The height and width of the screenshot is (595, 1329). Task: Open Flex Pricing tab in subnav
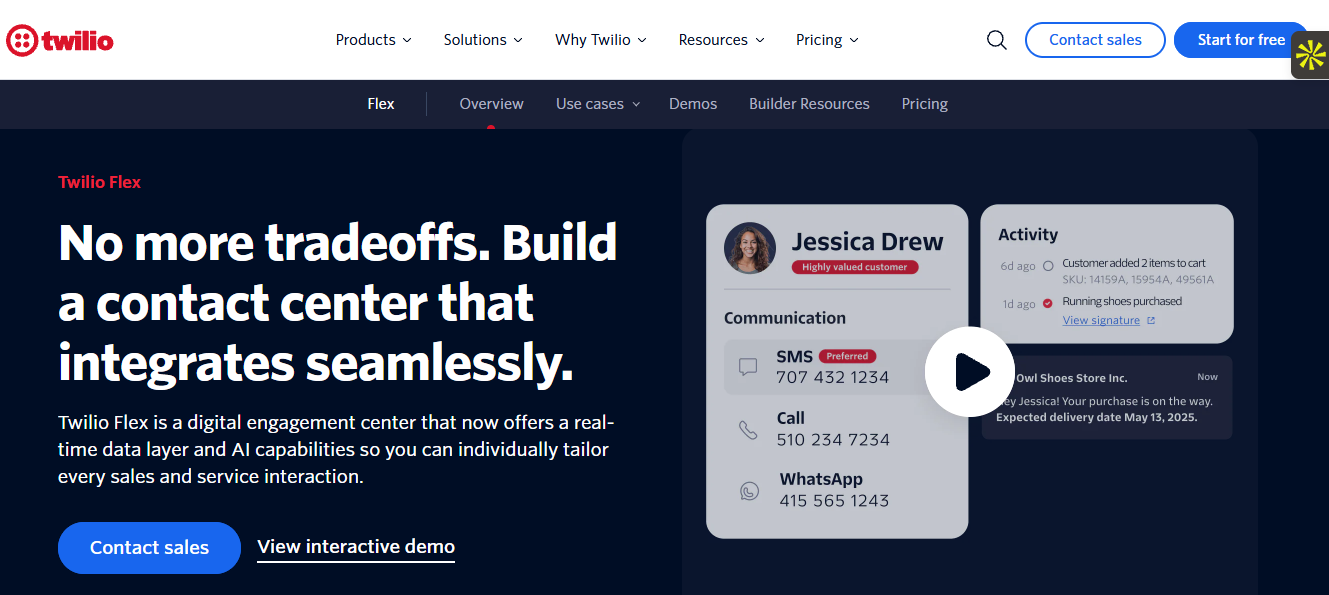[x=925, y=104]
